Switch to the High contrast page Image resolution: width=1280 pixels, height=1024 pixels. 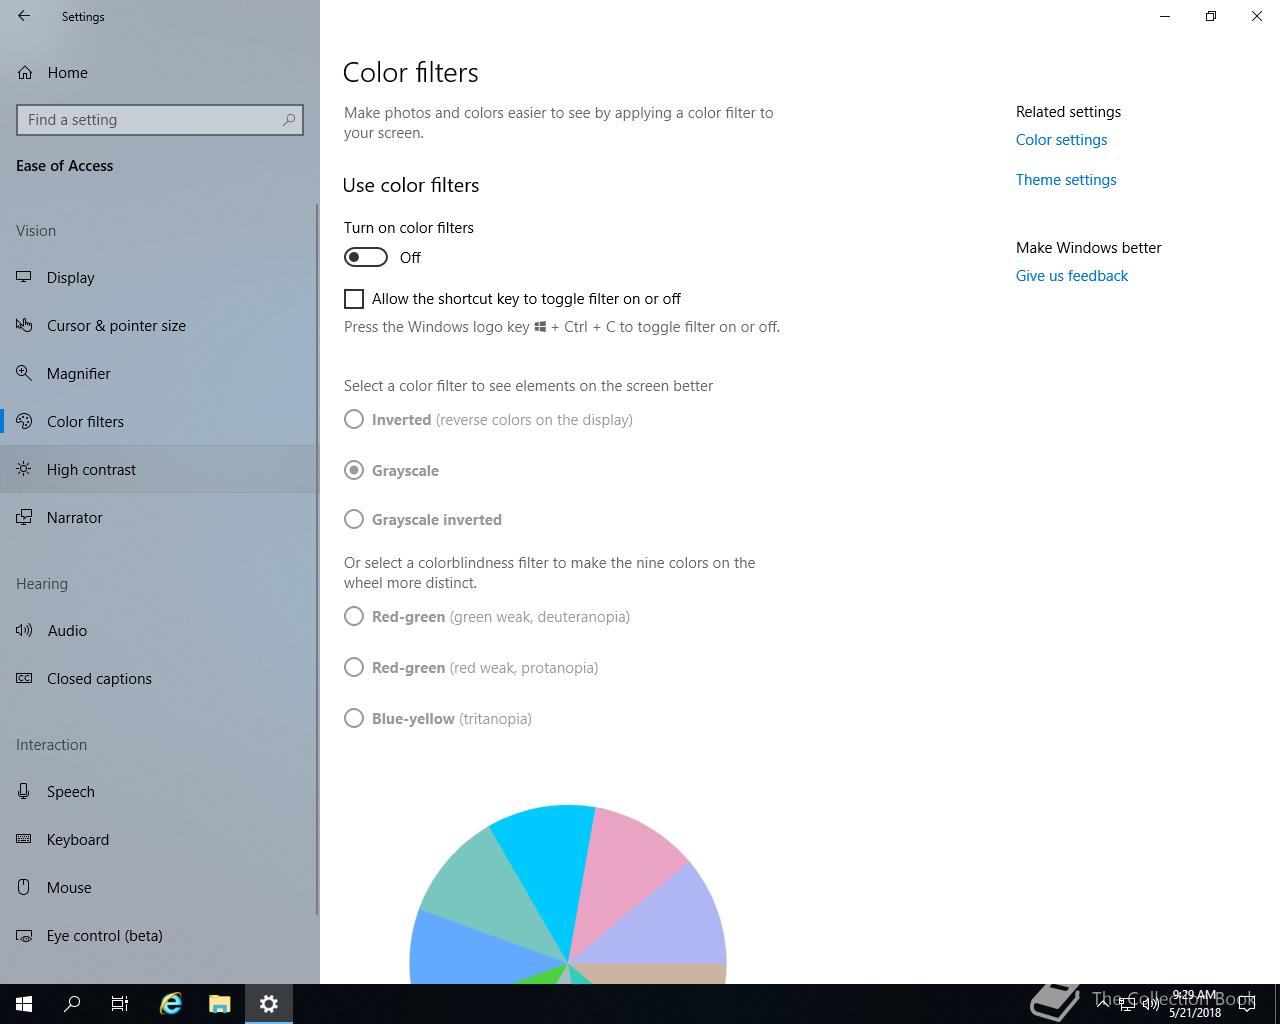click(x=160, y=469)
